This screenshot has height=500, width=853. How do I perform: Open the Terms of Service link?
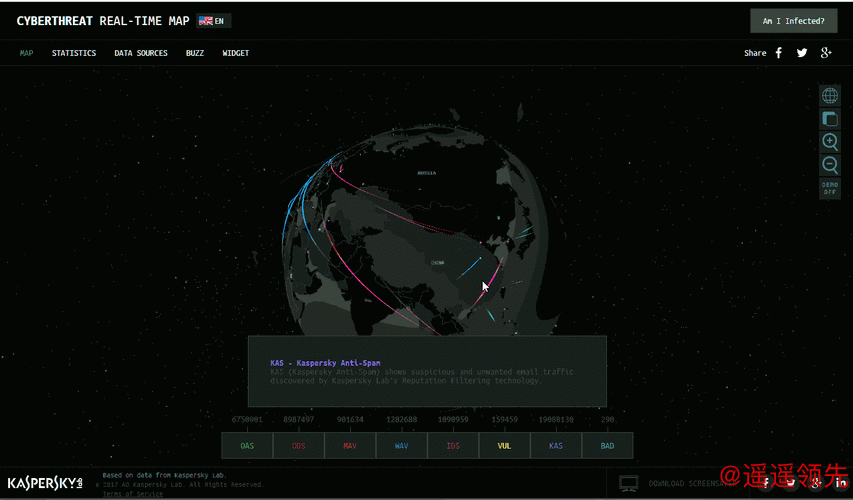(133, 493)
